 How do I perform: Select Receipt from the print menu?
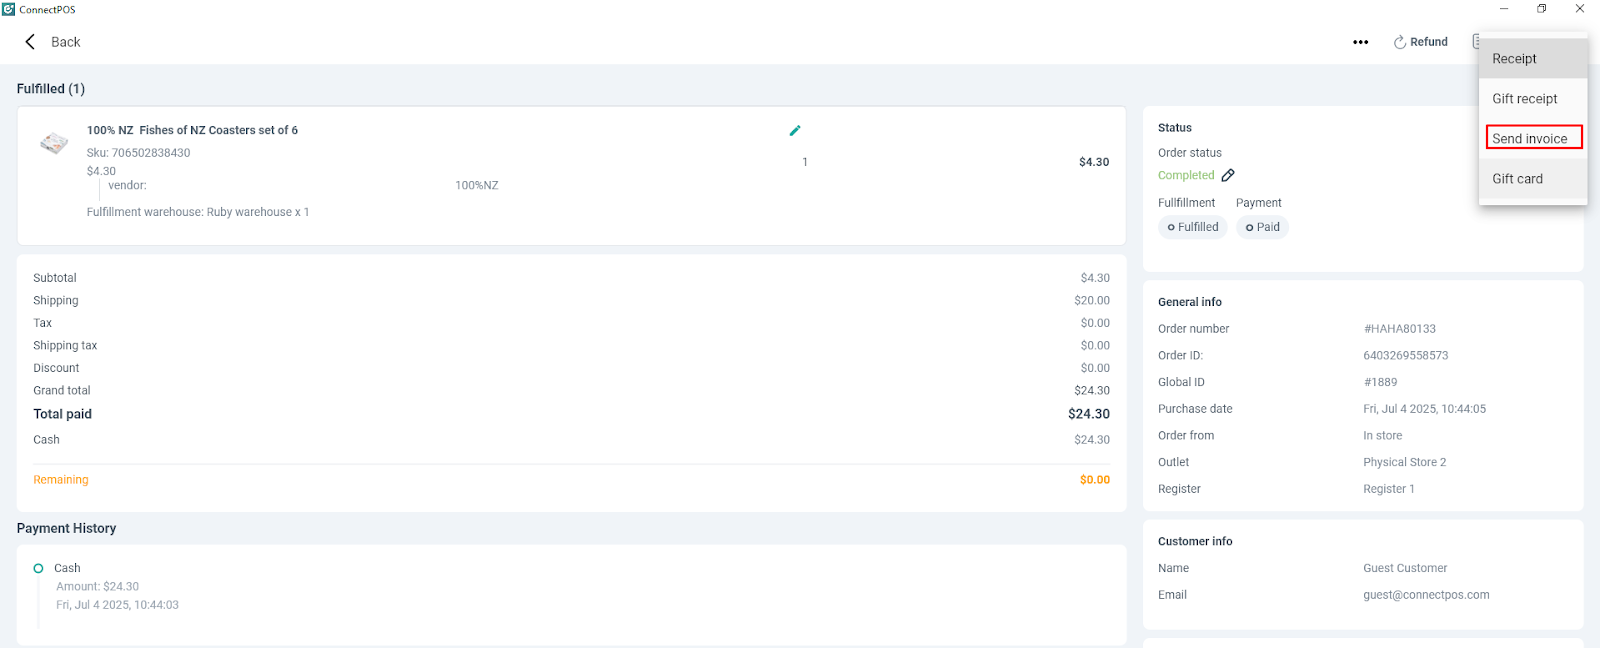point(1514,59)
